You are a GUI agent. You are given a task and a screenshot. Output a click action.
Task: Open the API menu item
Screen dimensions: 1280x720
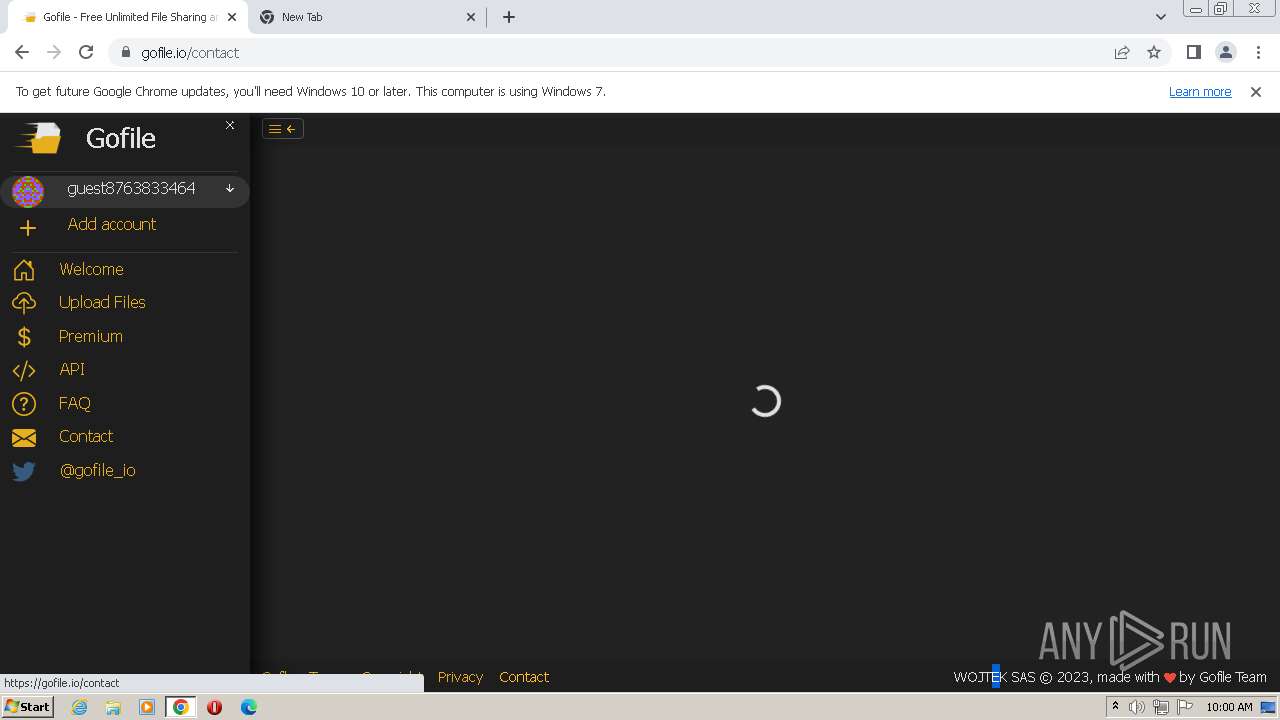point(72,369)
